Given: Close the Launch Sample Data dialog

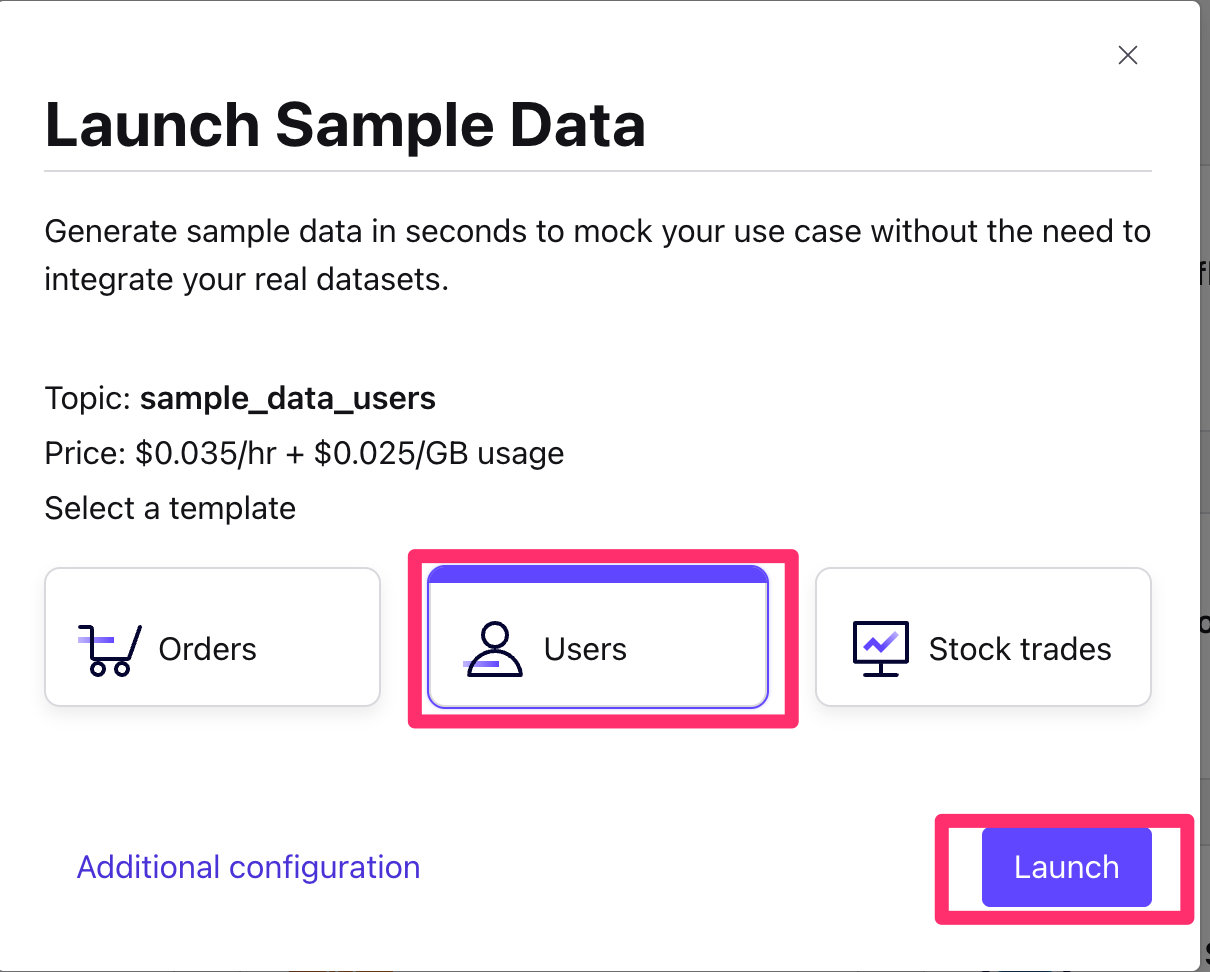Looking at the screenshot, I should tap(1128, 56).
